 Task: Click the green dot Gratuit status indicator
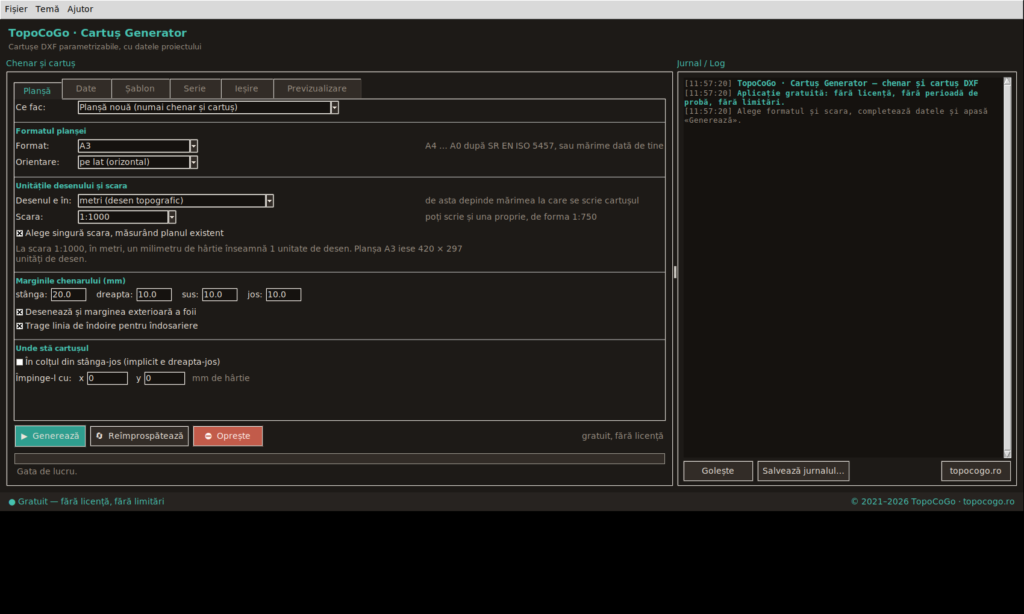click(12, 502)
